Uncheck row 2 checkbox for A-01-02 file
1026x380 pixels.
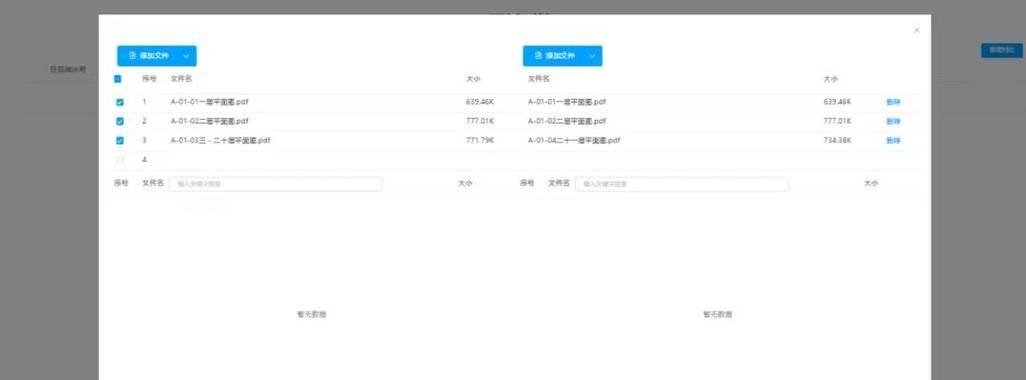point(120,122)
